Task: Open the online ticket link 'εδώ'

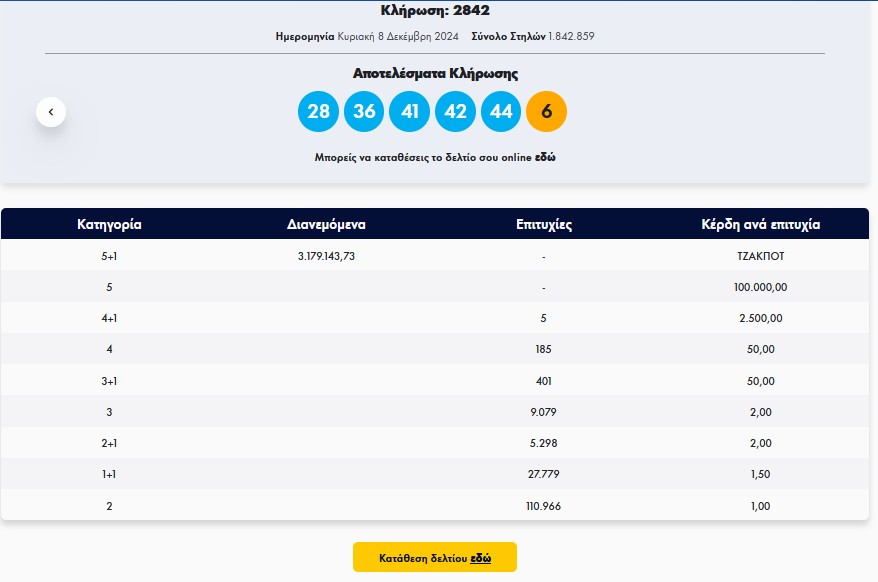Action: tap(545, 157)
